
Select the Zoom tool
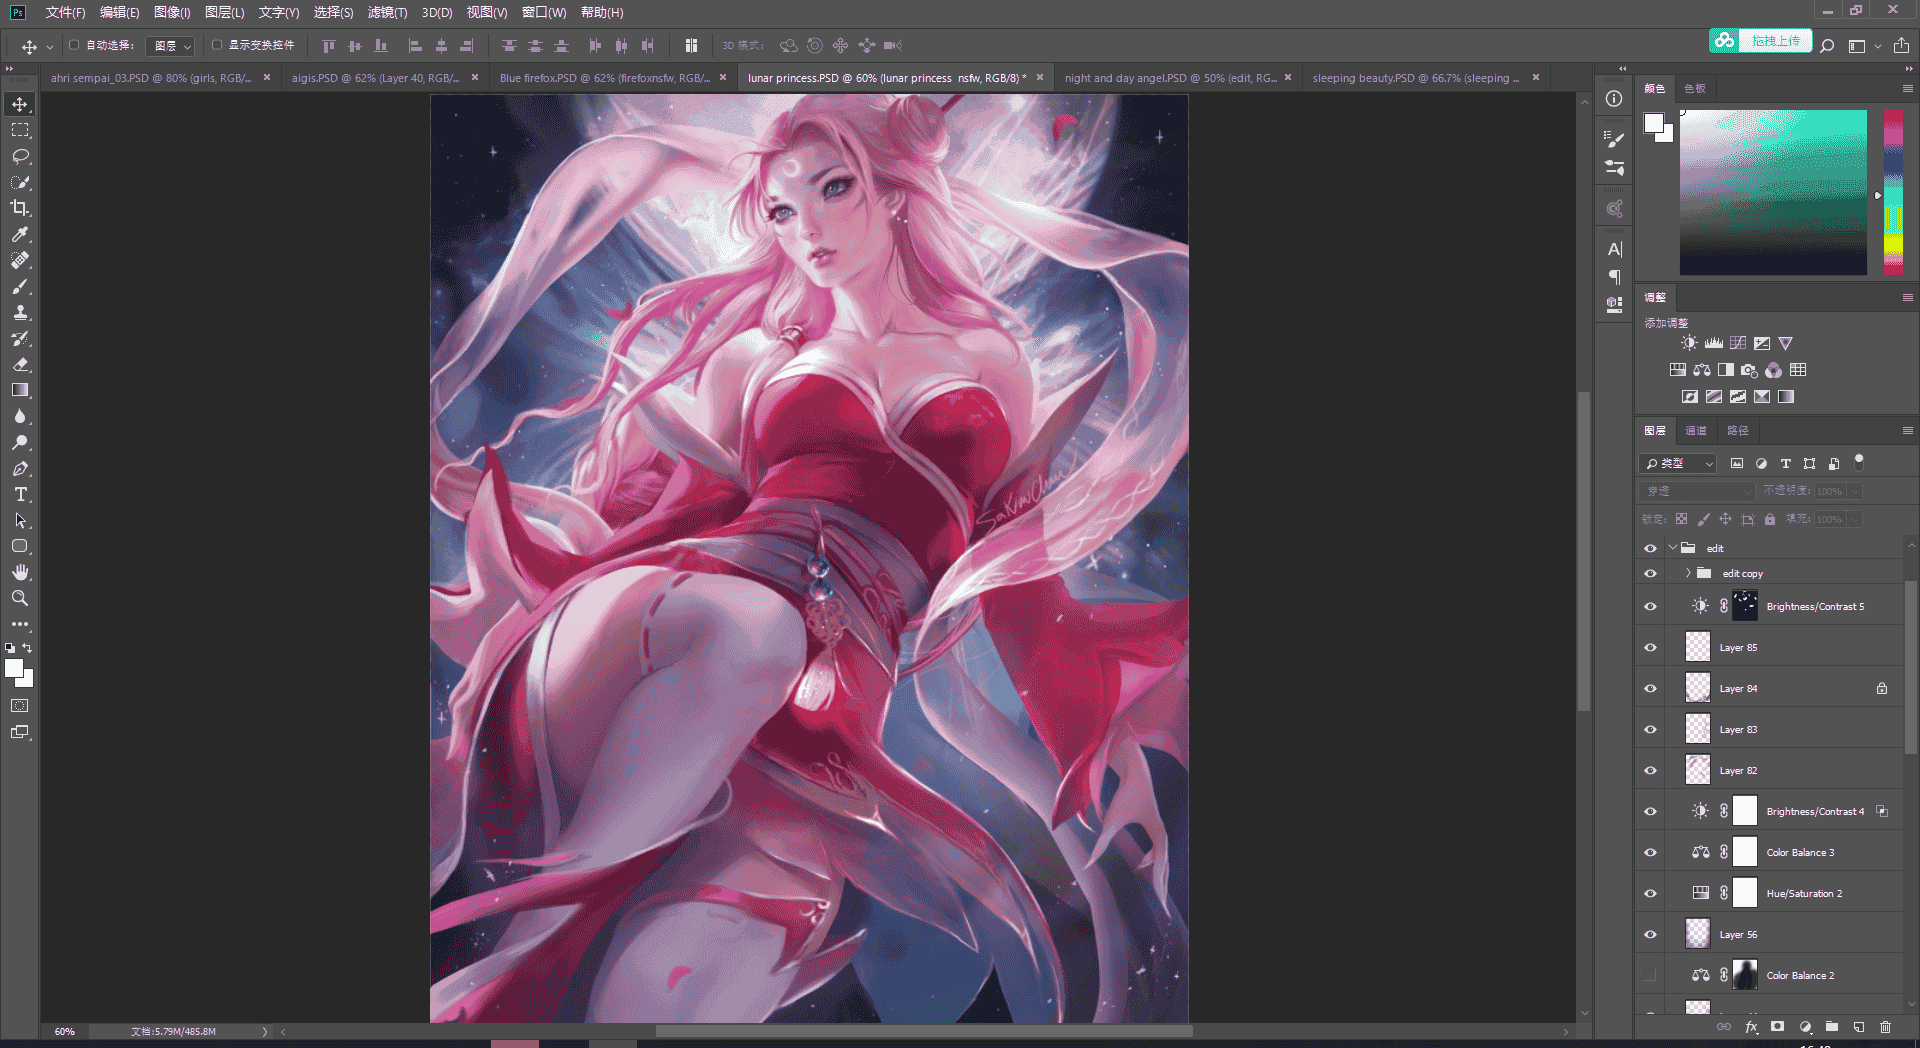coord(20,598)
